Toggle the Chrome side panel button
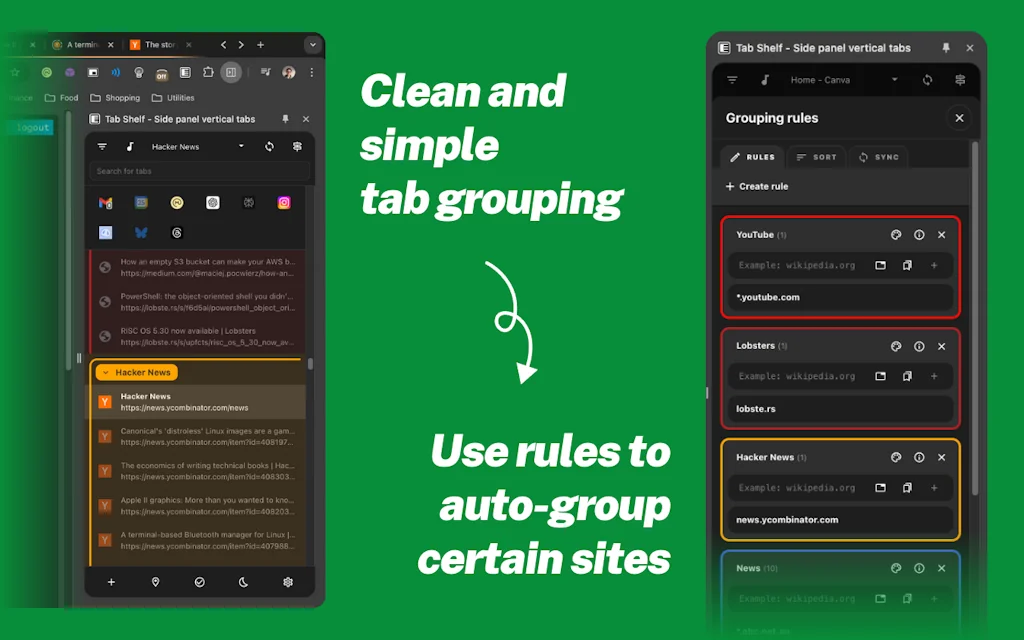1024x640 pixels. click(x=231, y=72)
